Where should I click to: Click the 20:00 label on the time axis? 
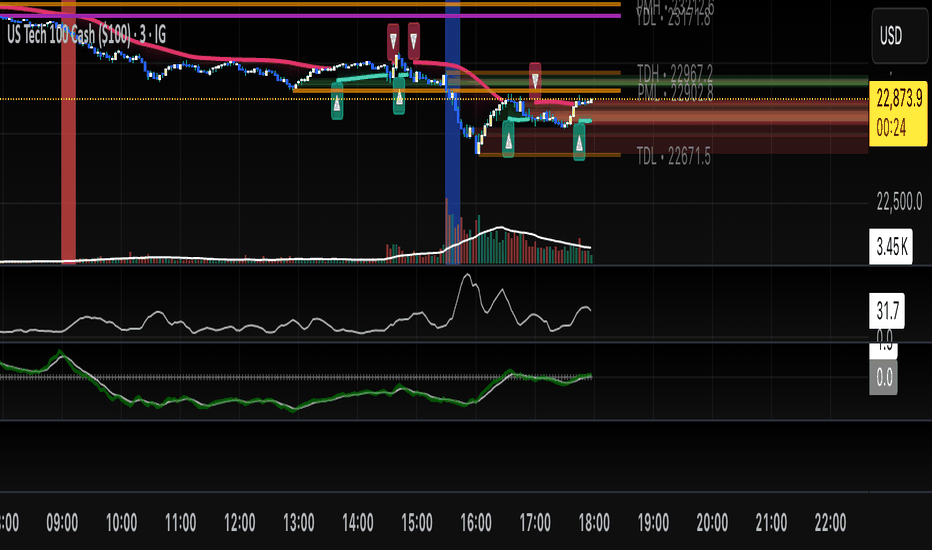pos(712,523)
